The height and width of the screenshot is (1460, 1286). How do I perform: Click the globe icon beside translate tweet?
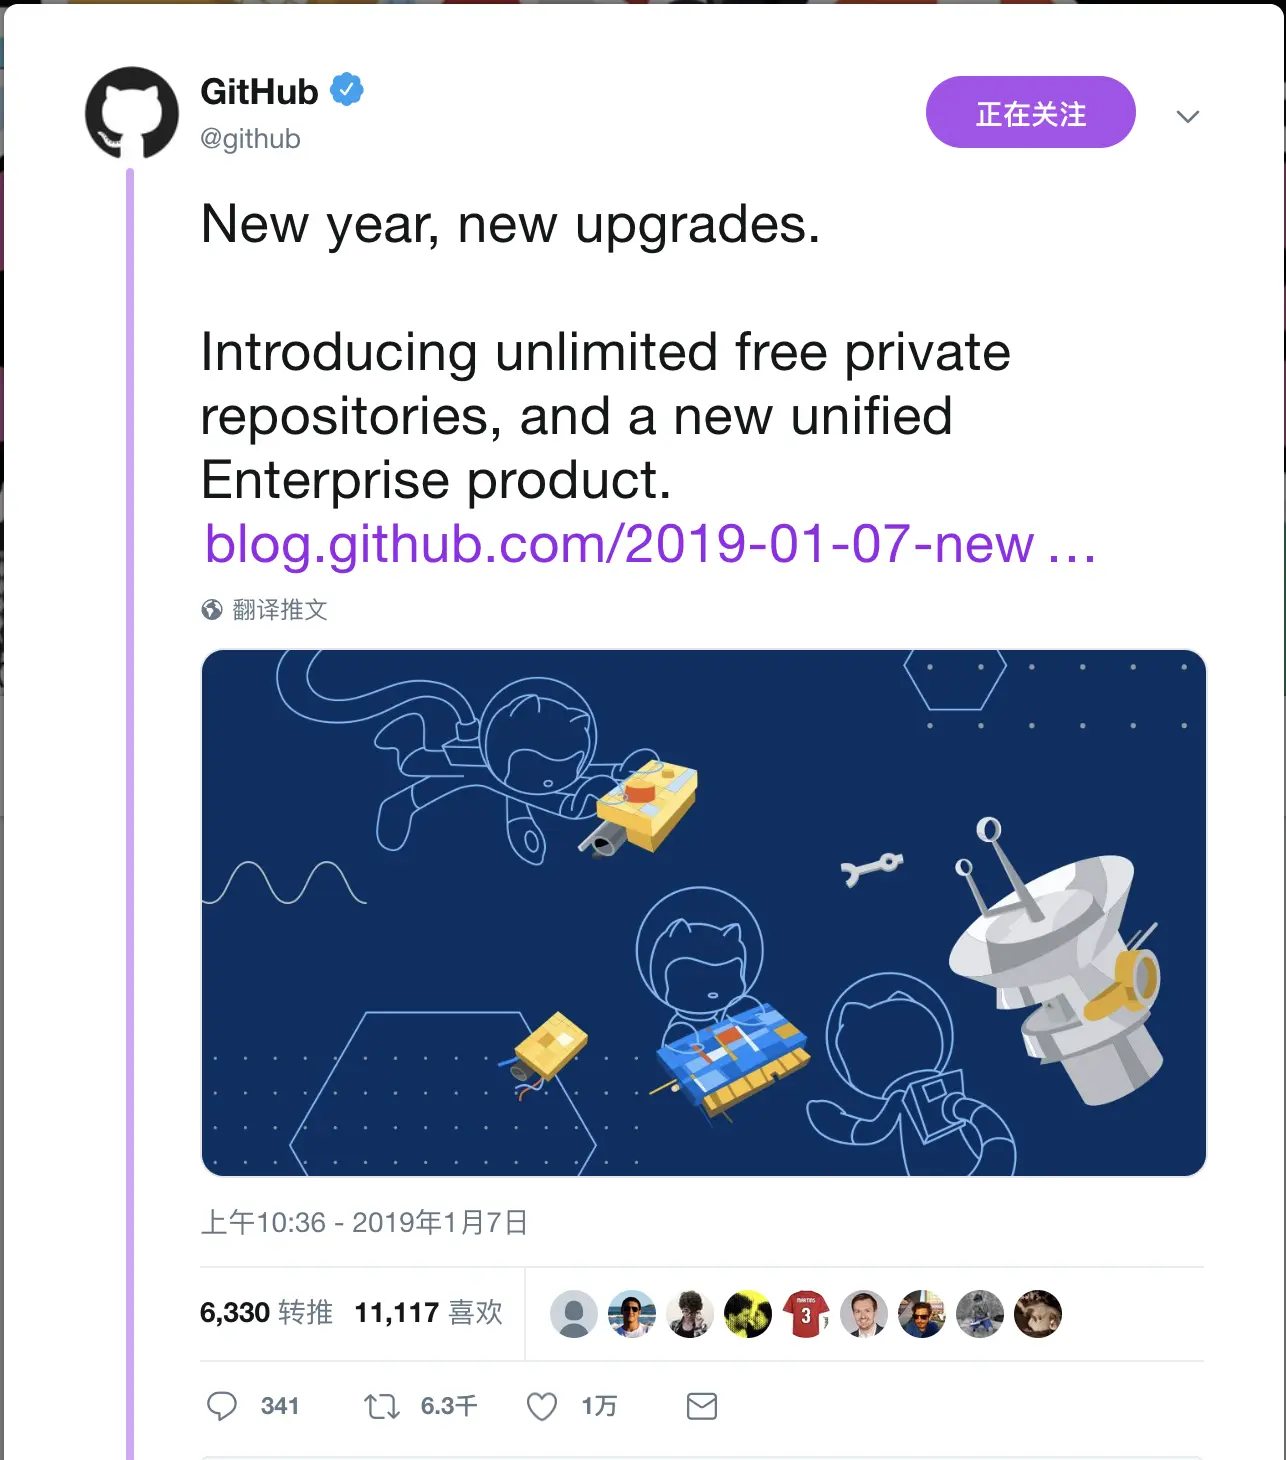click(212, 609)
